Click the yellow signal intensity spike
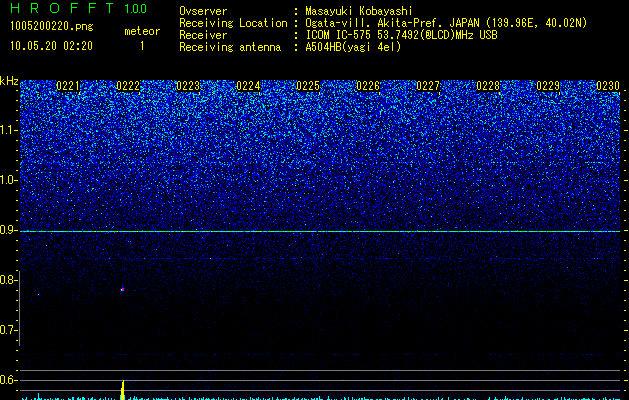 click(123, 390)
